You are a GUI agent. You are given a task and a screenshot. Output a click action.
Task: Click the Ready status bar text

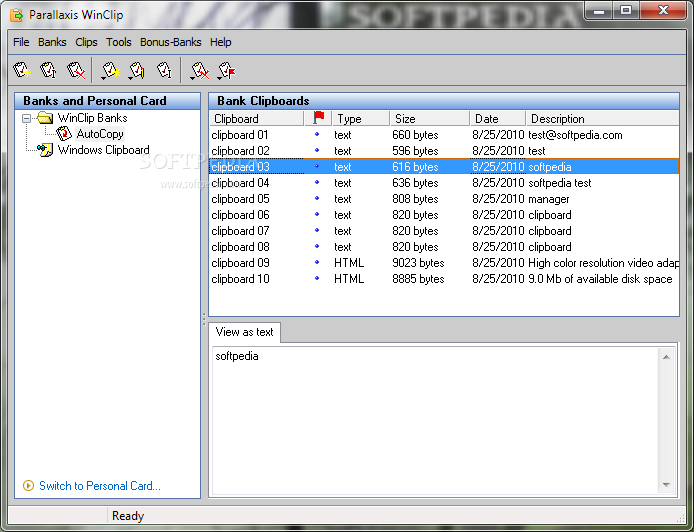coord(128,516)
